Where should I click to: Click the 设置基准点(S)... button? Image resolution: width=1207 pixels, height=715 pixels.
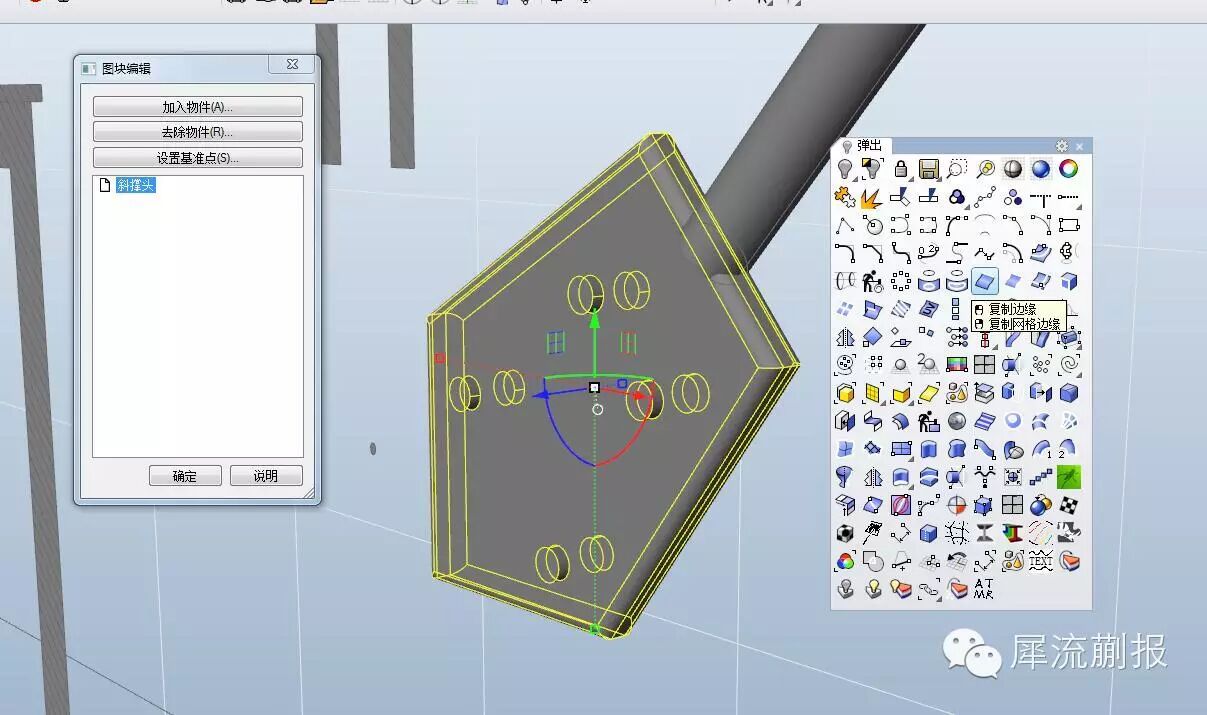tap(198, 158)
